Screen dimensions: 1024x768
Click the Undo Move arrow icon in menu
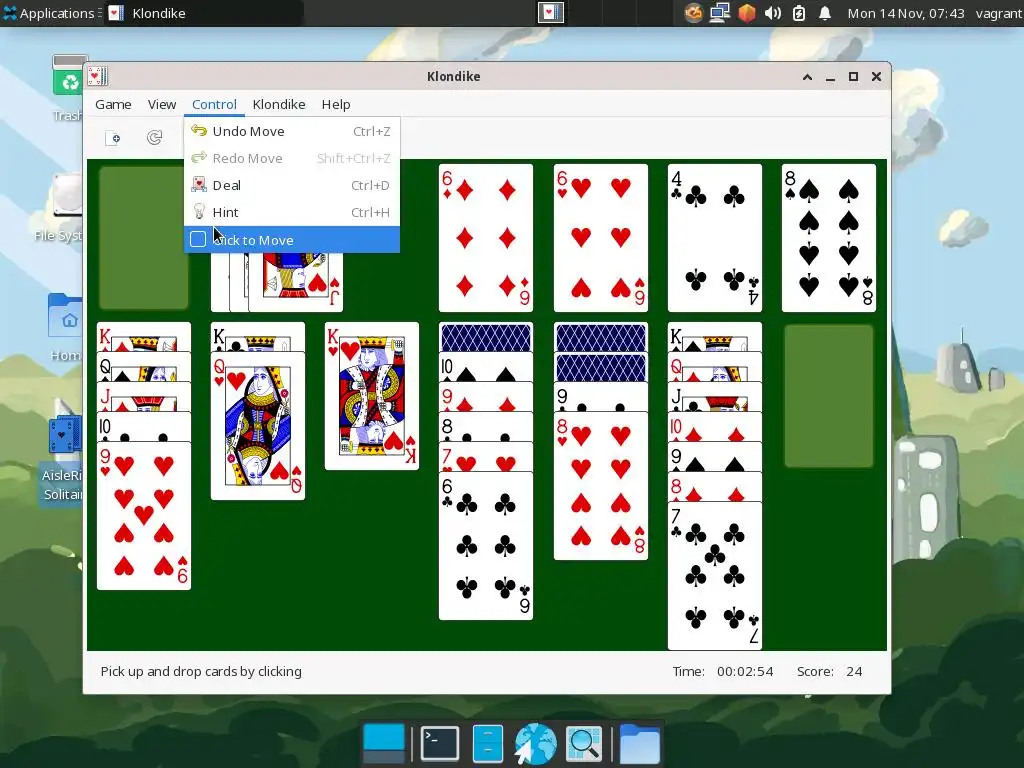tap(199, 131)
